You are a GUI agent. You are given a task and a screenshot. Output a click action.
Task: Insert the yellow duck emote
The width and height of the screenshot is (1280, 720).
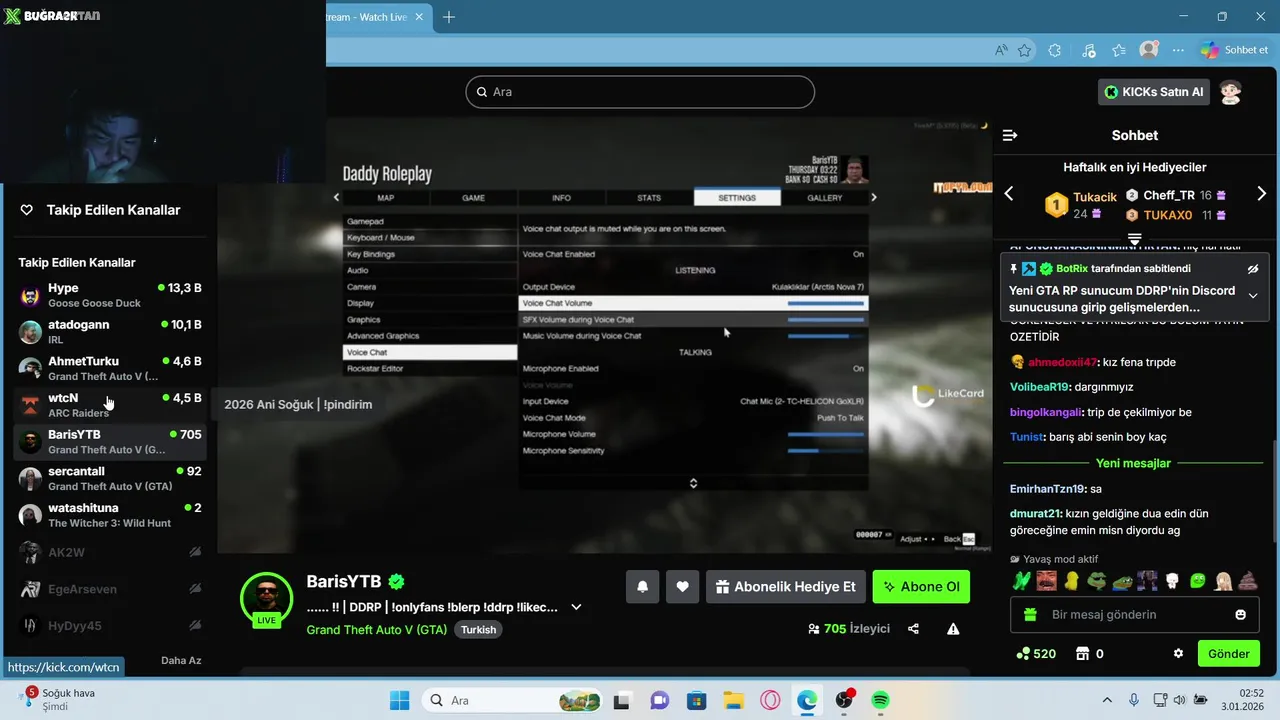[x=1072, y=581]
